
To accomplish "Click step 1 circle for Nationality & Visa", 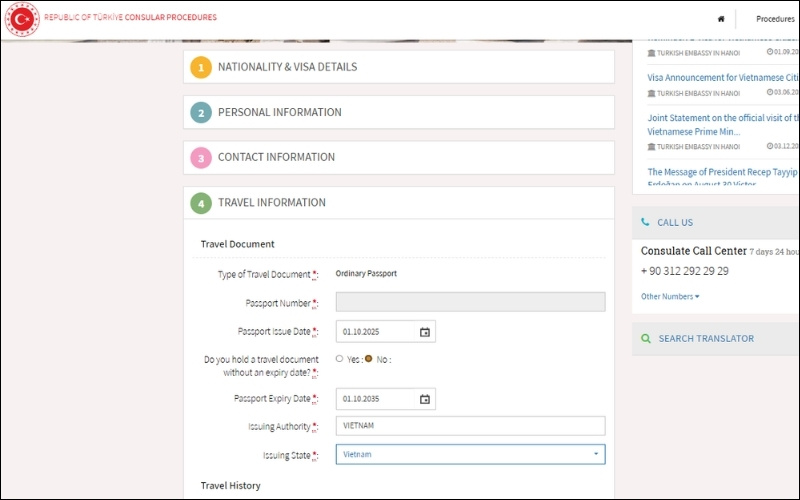I will (x=201, y=67).
